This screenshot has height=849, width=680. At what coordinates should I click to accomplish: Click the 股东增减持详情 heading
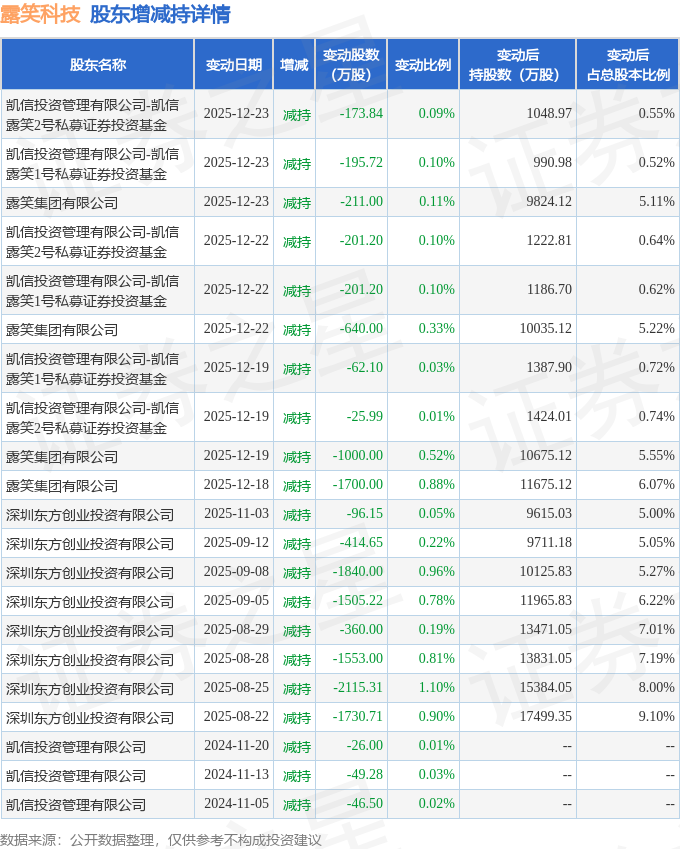[x=160, y=14]
